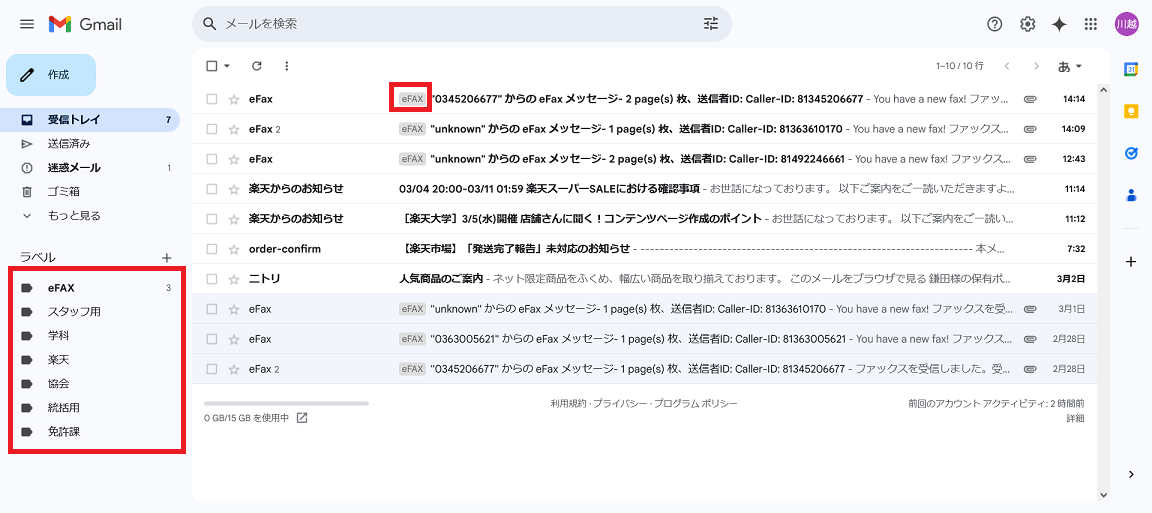Click the 作成 compose button
The width and height of the screenshot is (1152, 513).
(51, 75)
